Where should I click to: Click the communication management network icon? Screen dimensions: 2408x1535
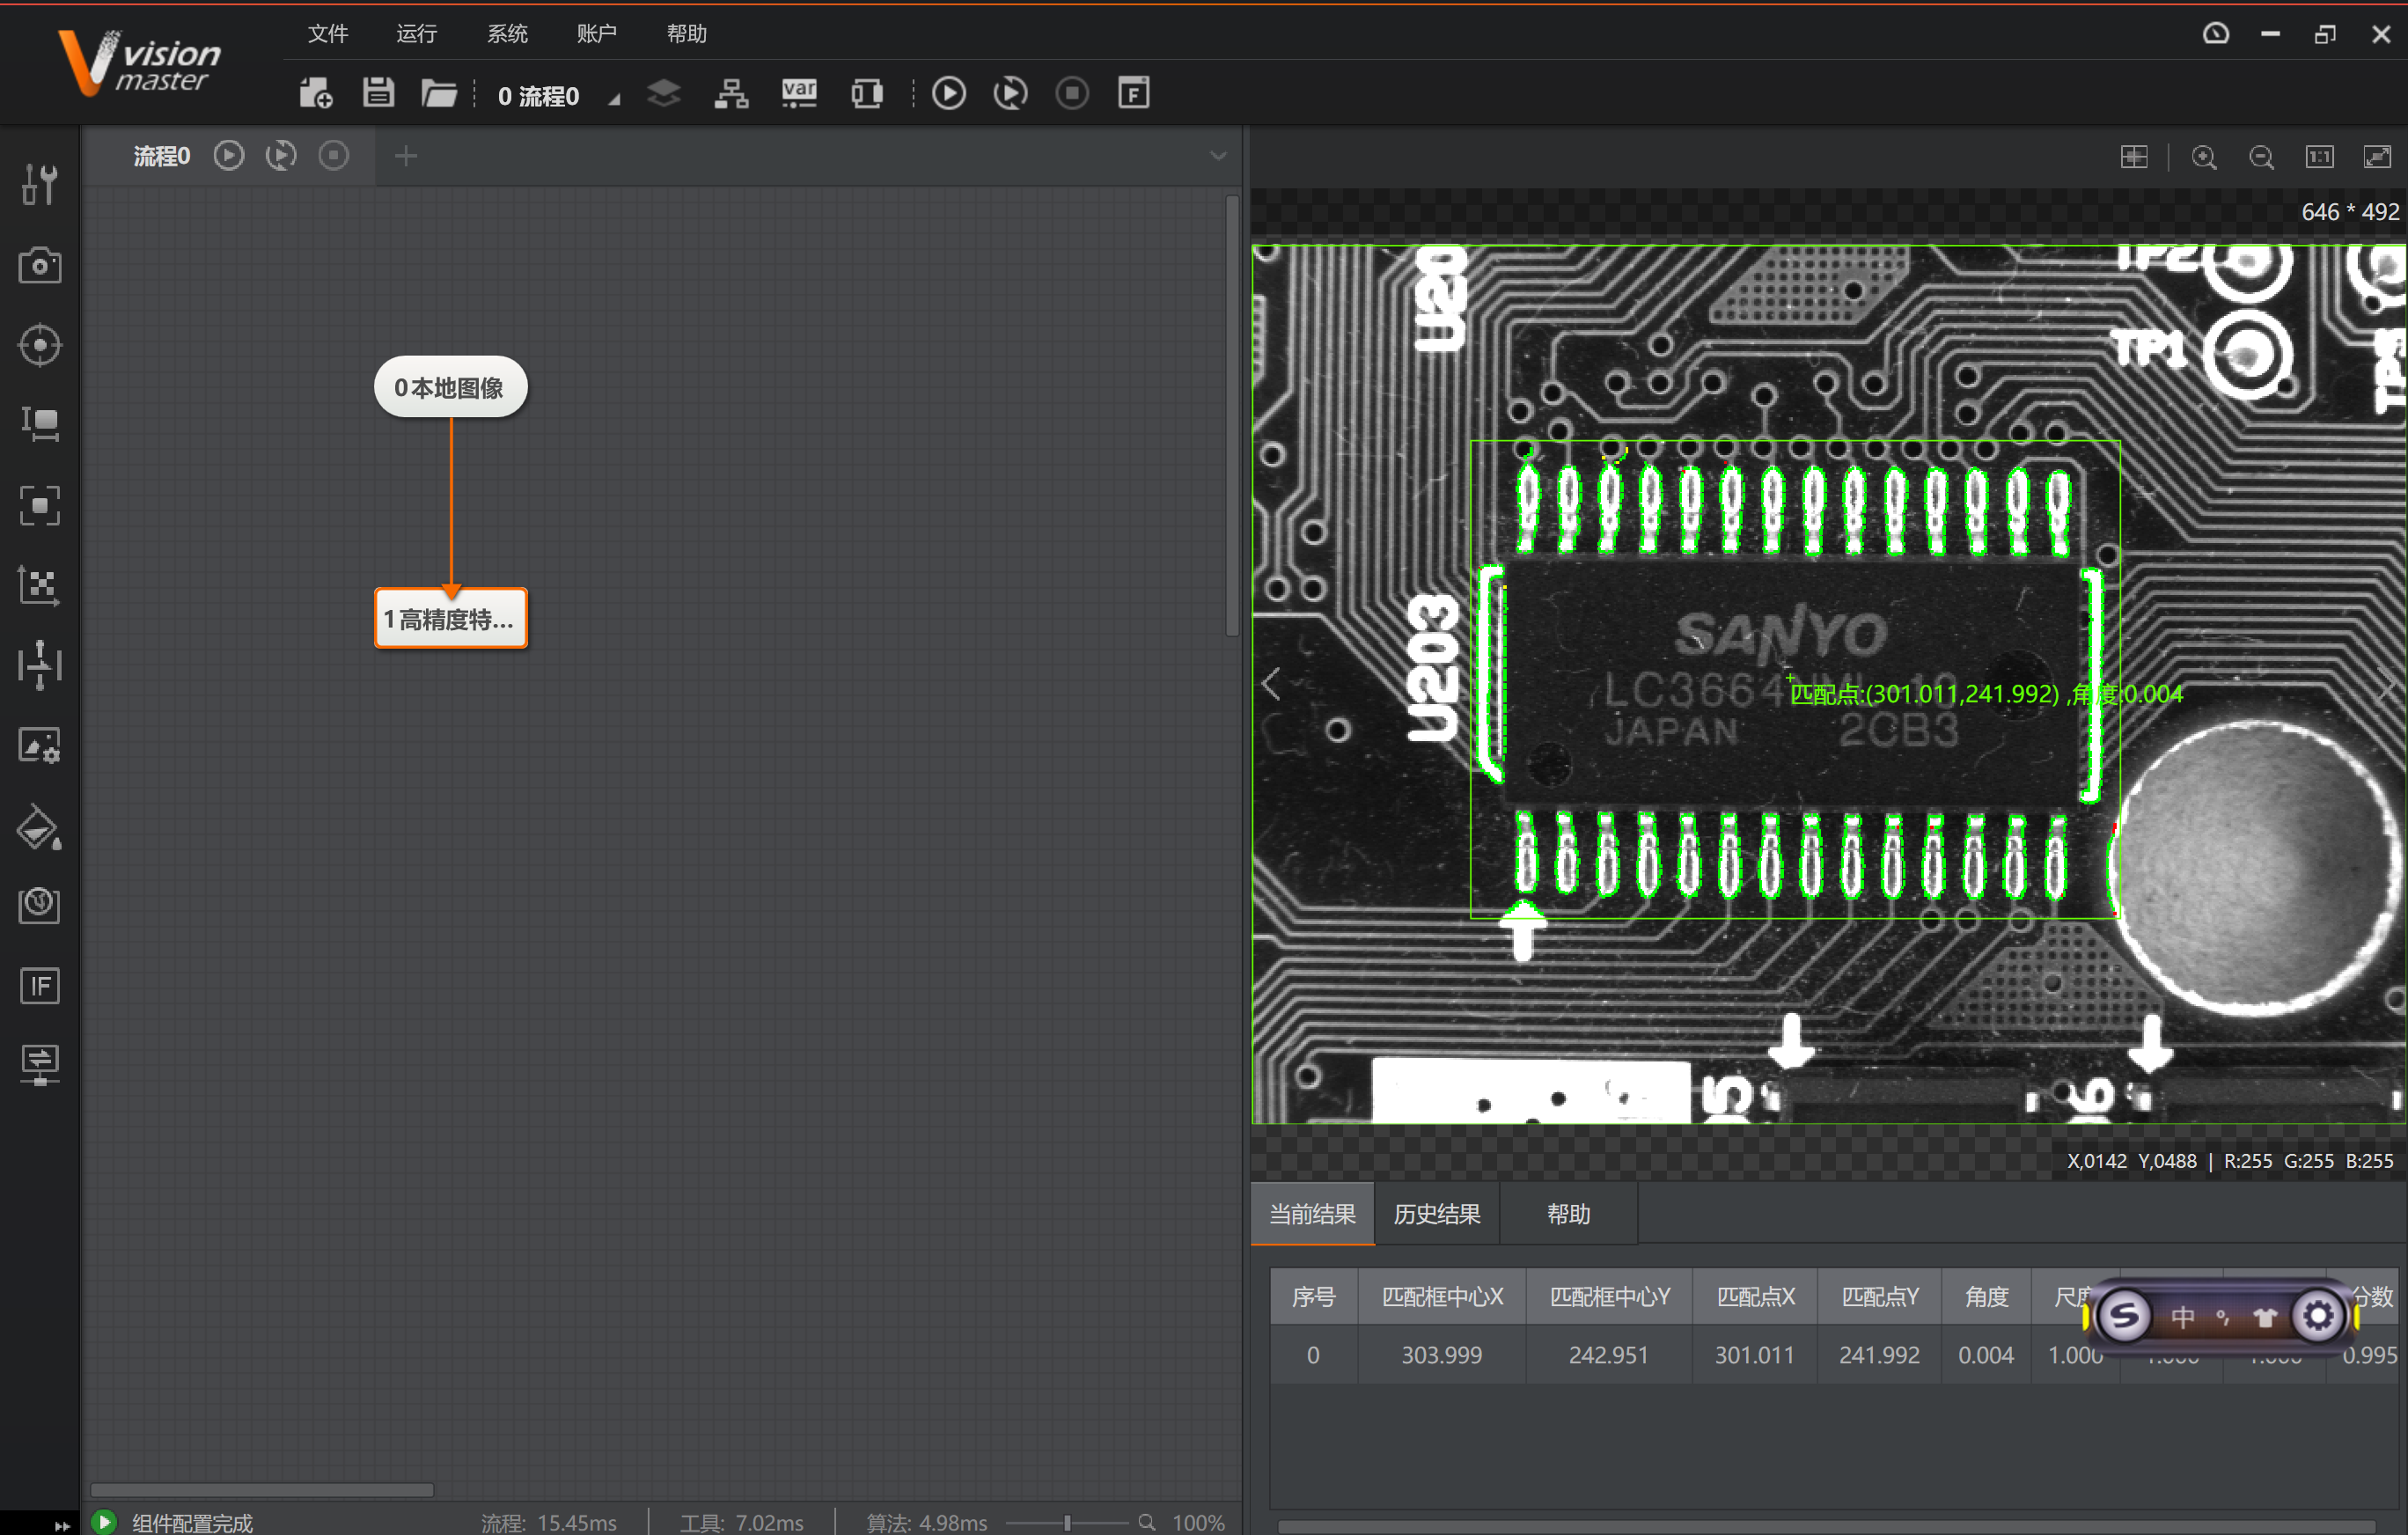coord(731,94)
